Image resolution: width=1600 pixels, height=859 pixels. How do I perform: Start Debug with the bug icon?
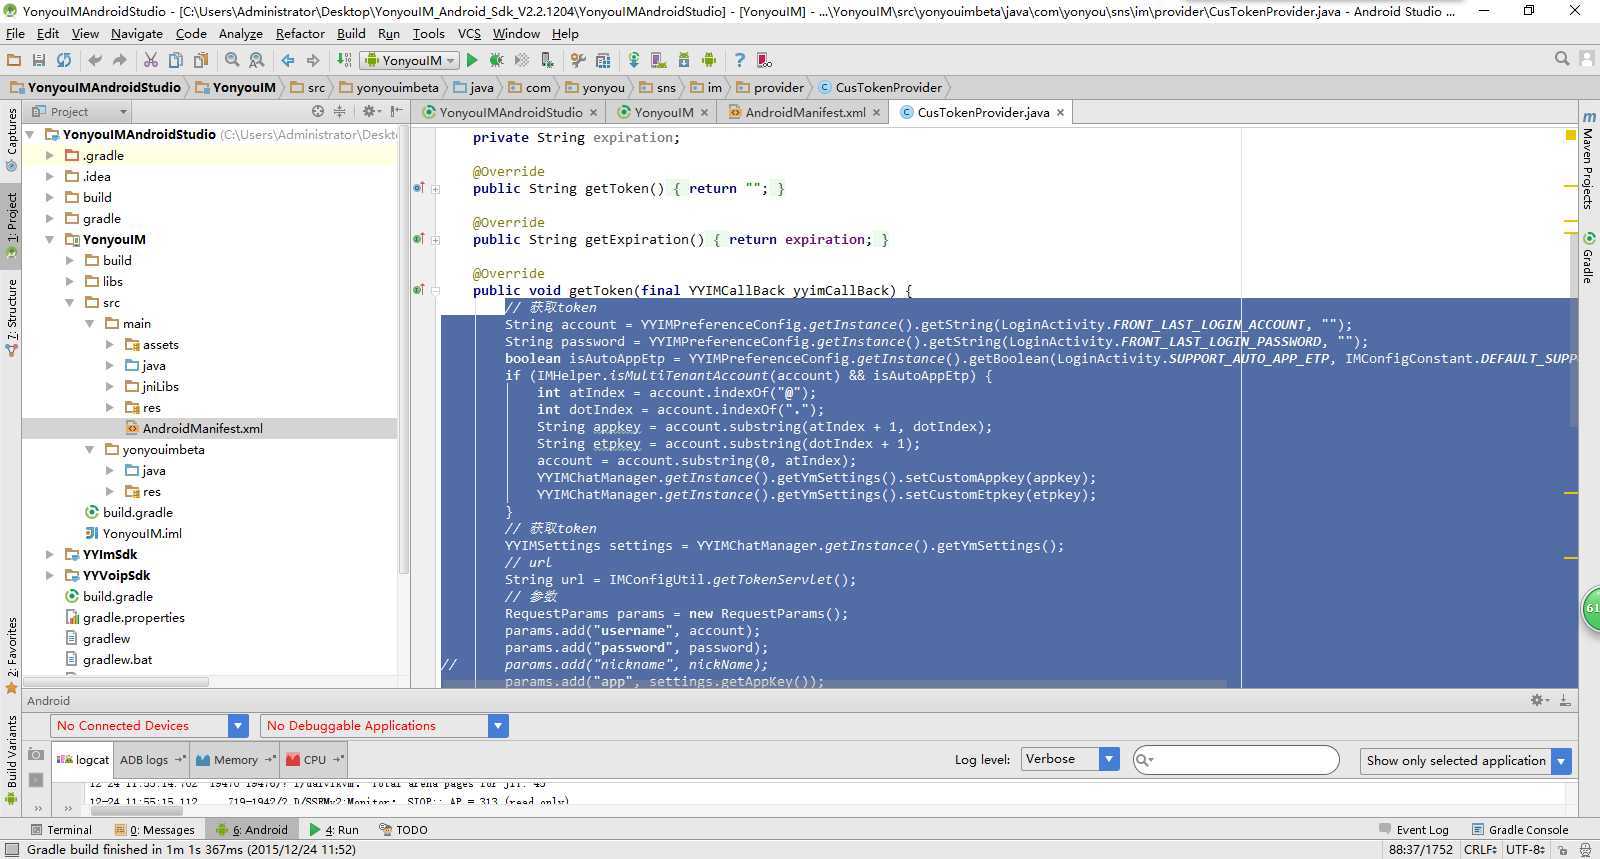click(x=497, y=60)
